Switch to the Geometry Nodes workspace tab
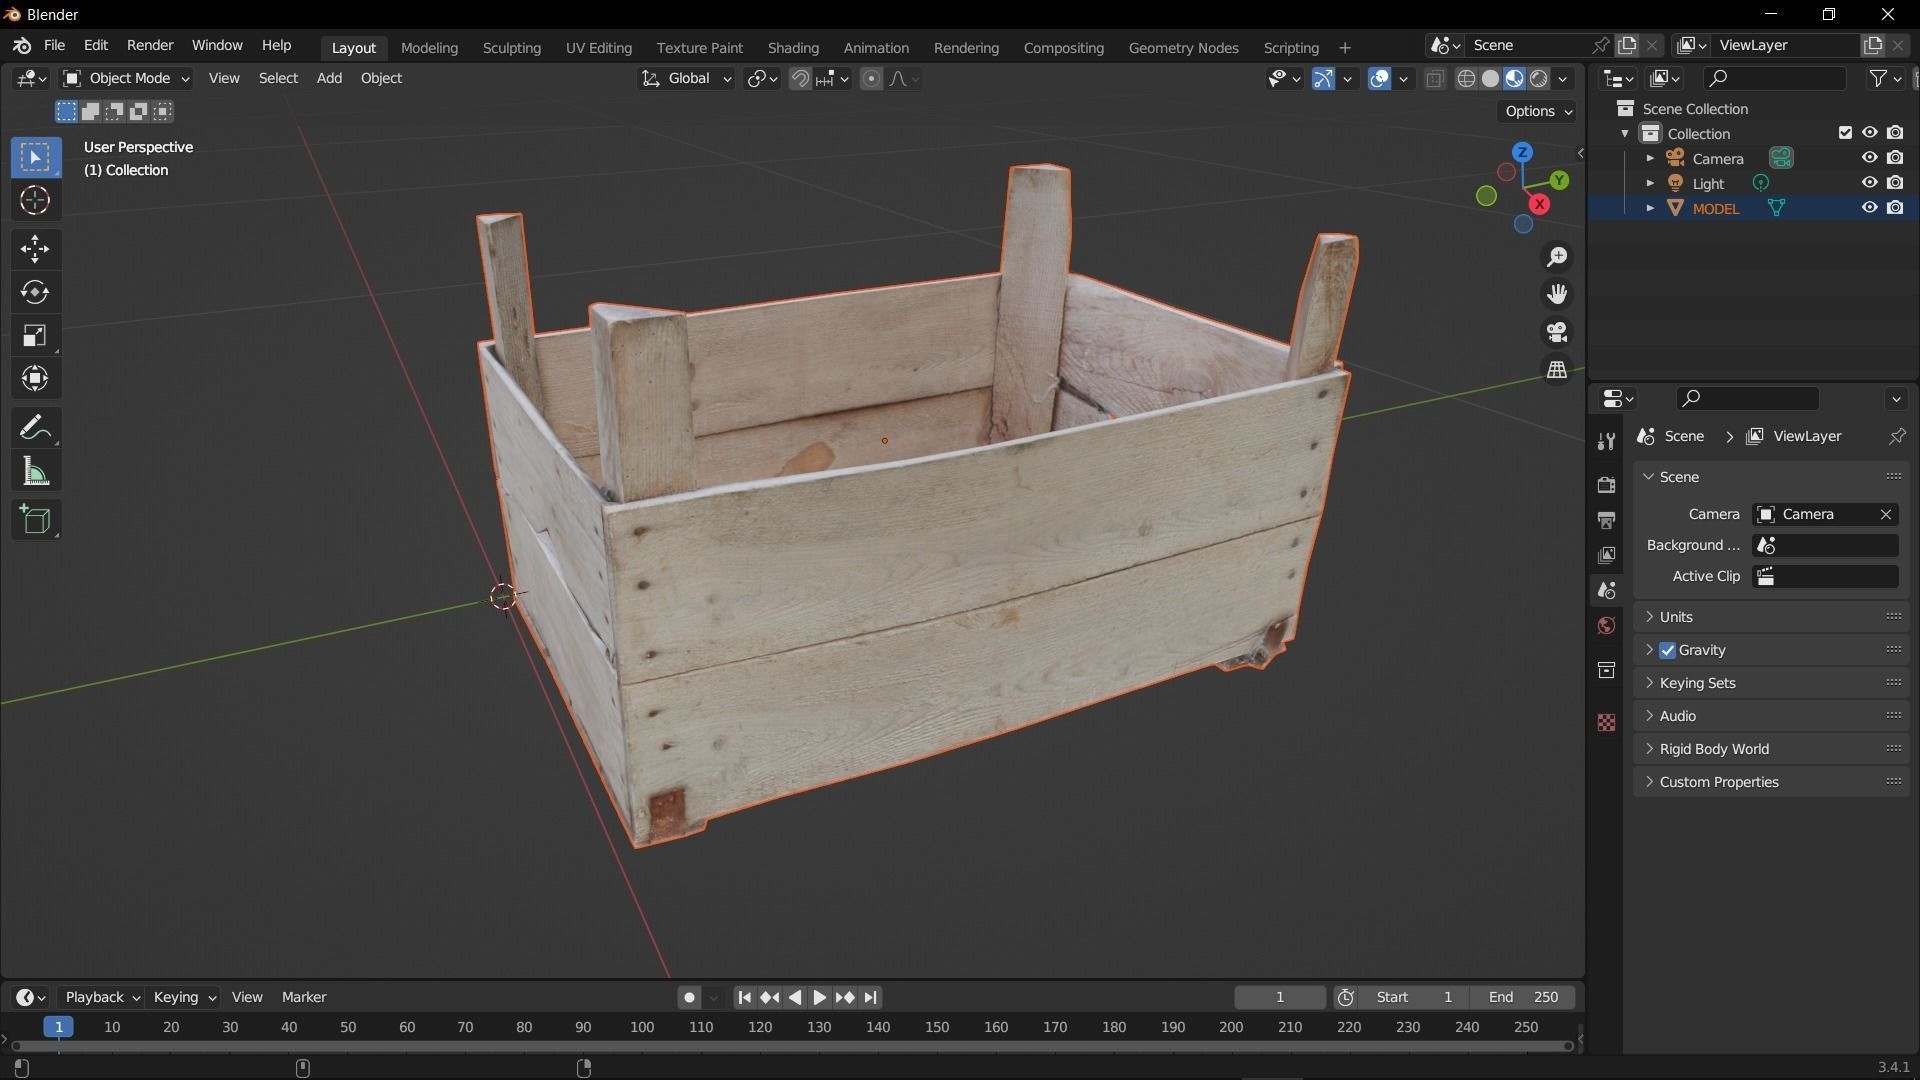Screen dimensions: 1920x1080 point(1183,48)
